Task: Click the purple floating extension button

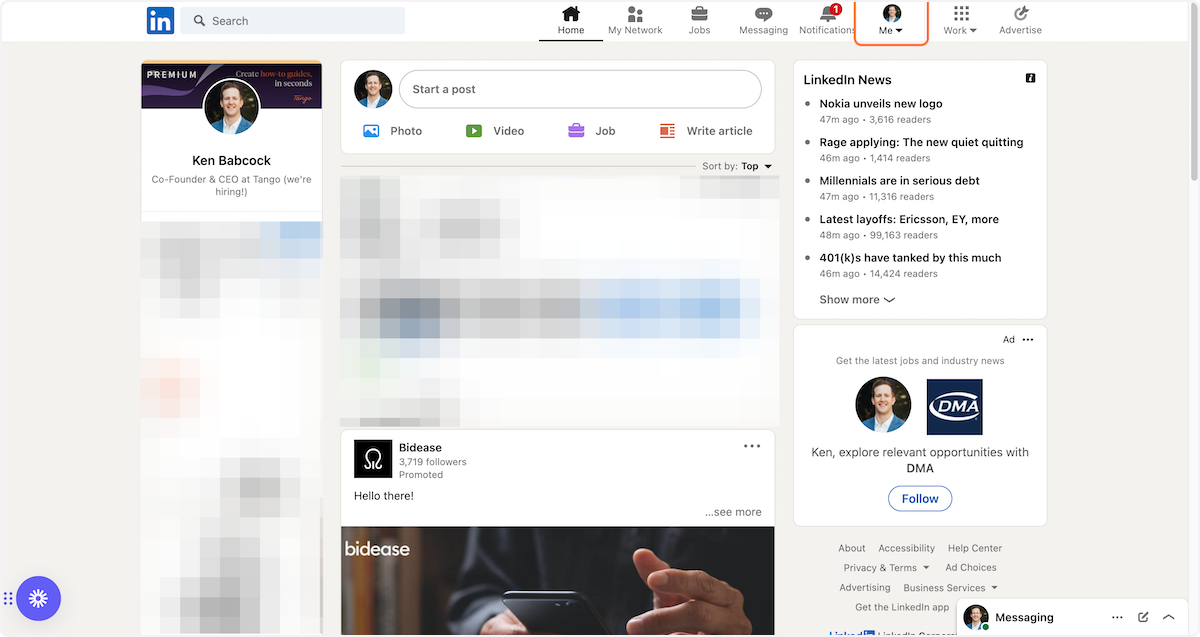Action: (x=38, y=599)
